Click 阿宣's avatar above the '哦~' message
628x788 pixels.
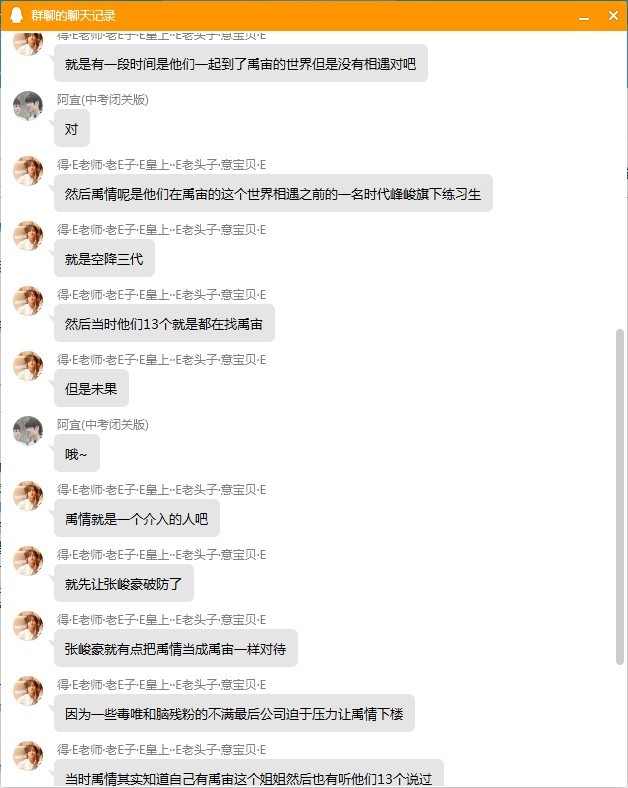[x=28, y=431]
